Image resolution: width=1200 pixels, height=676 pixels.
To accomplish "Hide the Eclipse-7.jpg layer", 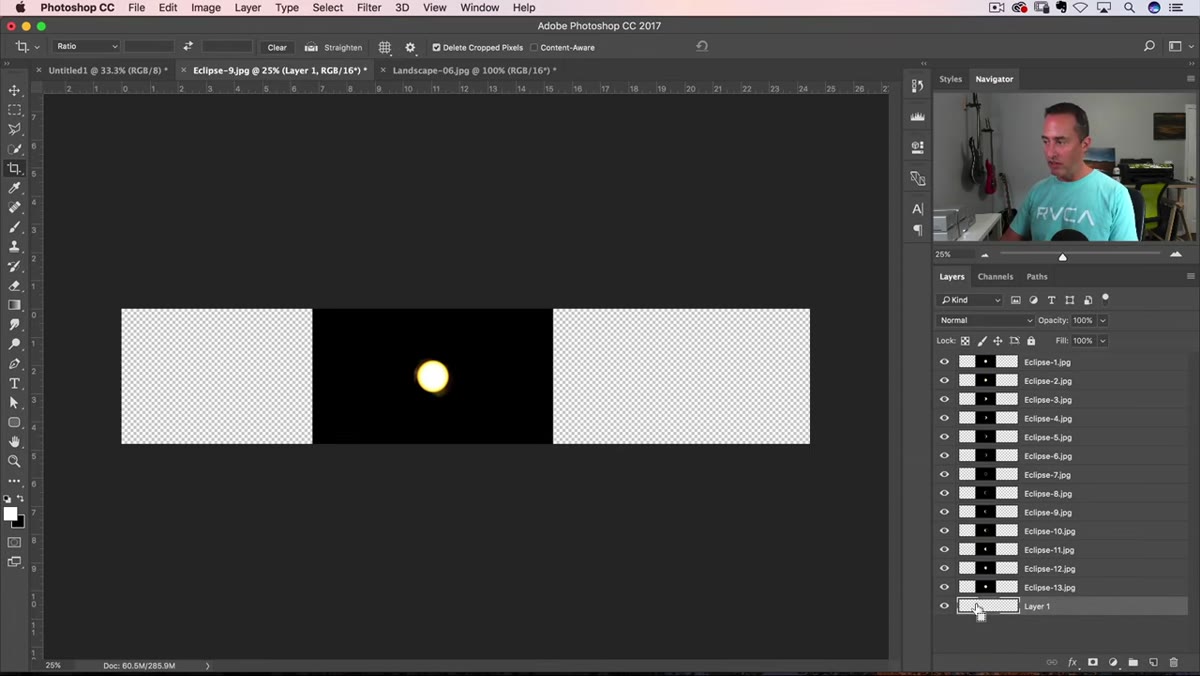I will click(x=944, y=475).
